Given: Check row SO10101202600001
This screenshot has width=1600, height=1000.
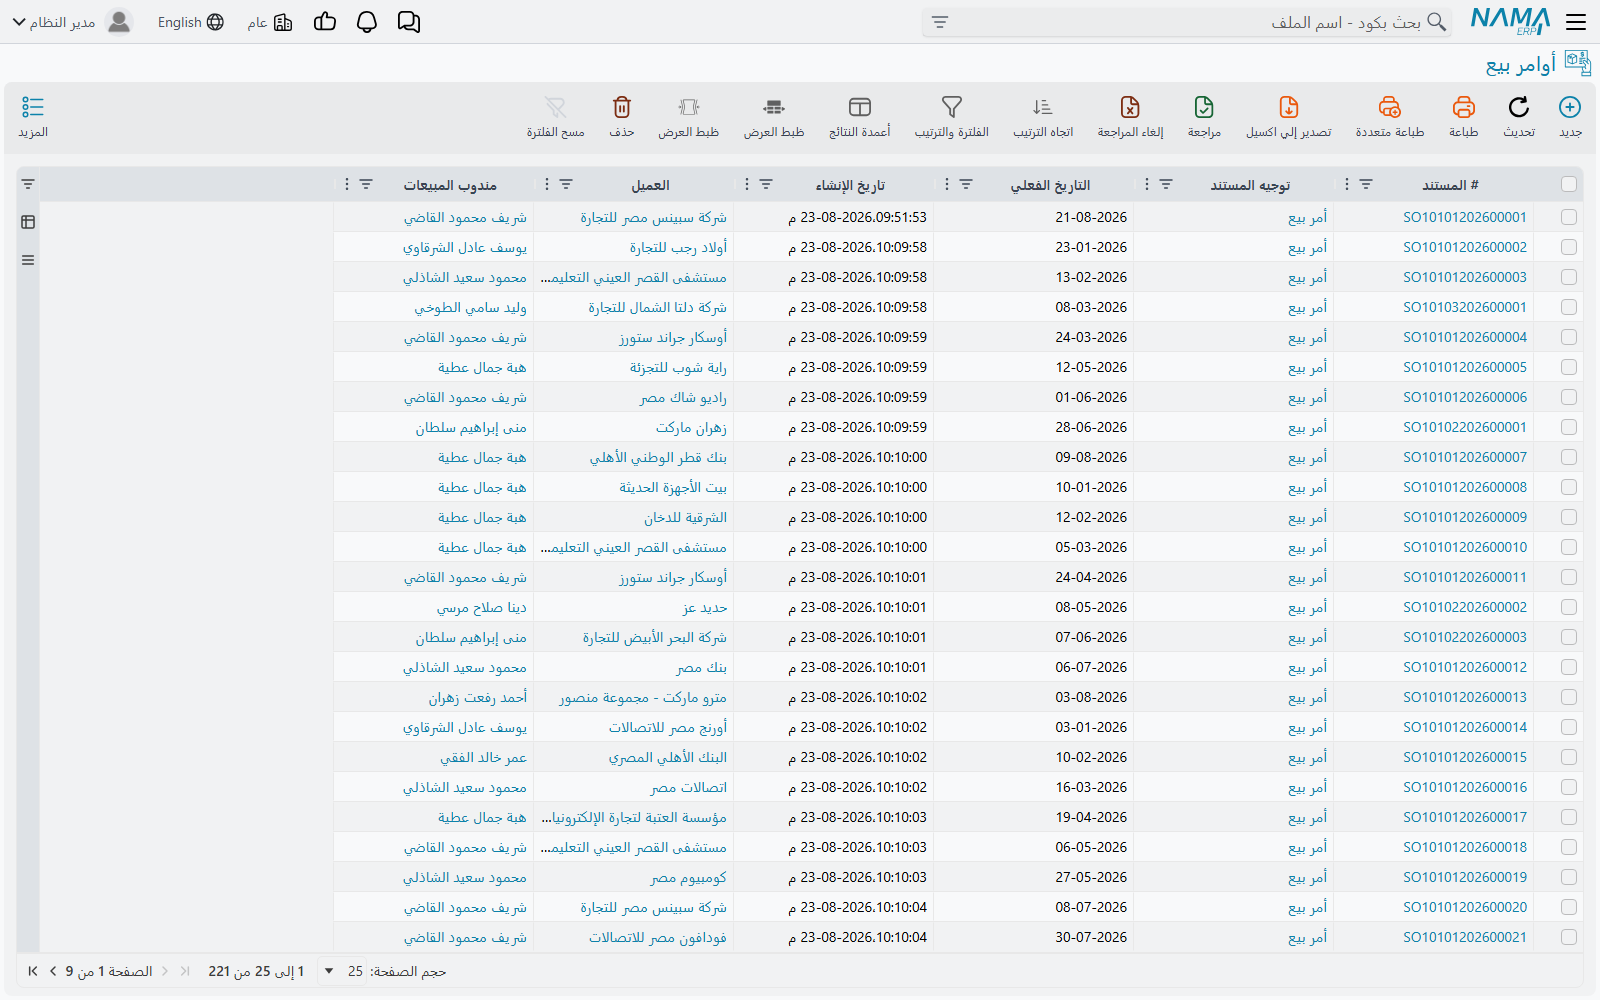Looking at the screenshot, I should pyautogui.click(x=1569, y=217).
